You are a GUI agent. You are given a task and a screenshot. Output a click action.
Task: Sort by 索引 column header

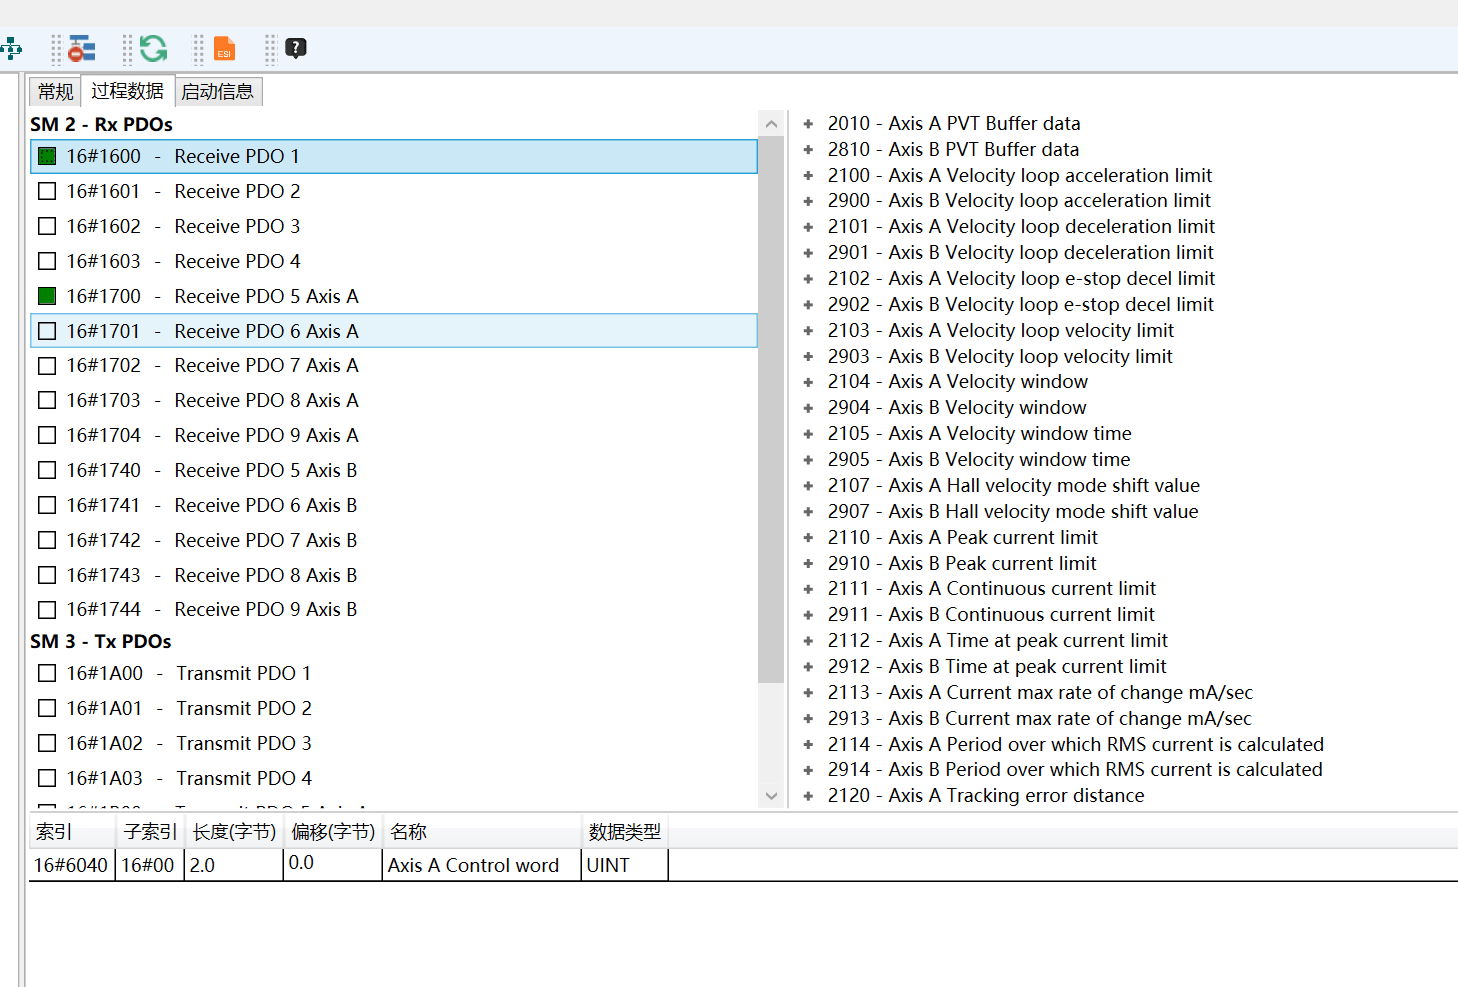pyautogui.click(x=73, y=832)
